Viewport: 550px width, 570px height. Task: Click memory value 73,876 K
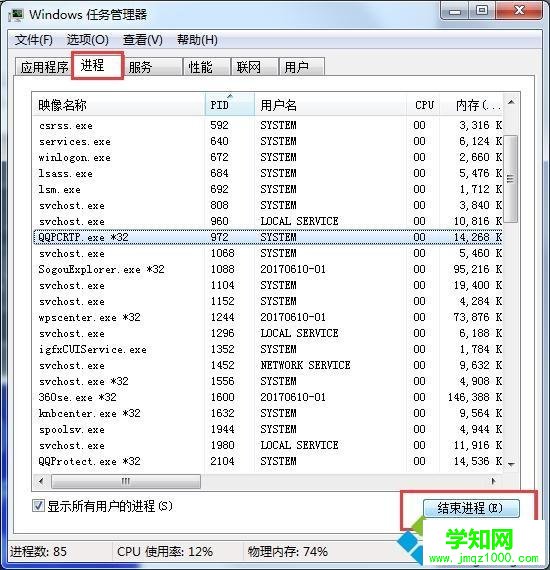pos(478,317)
